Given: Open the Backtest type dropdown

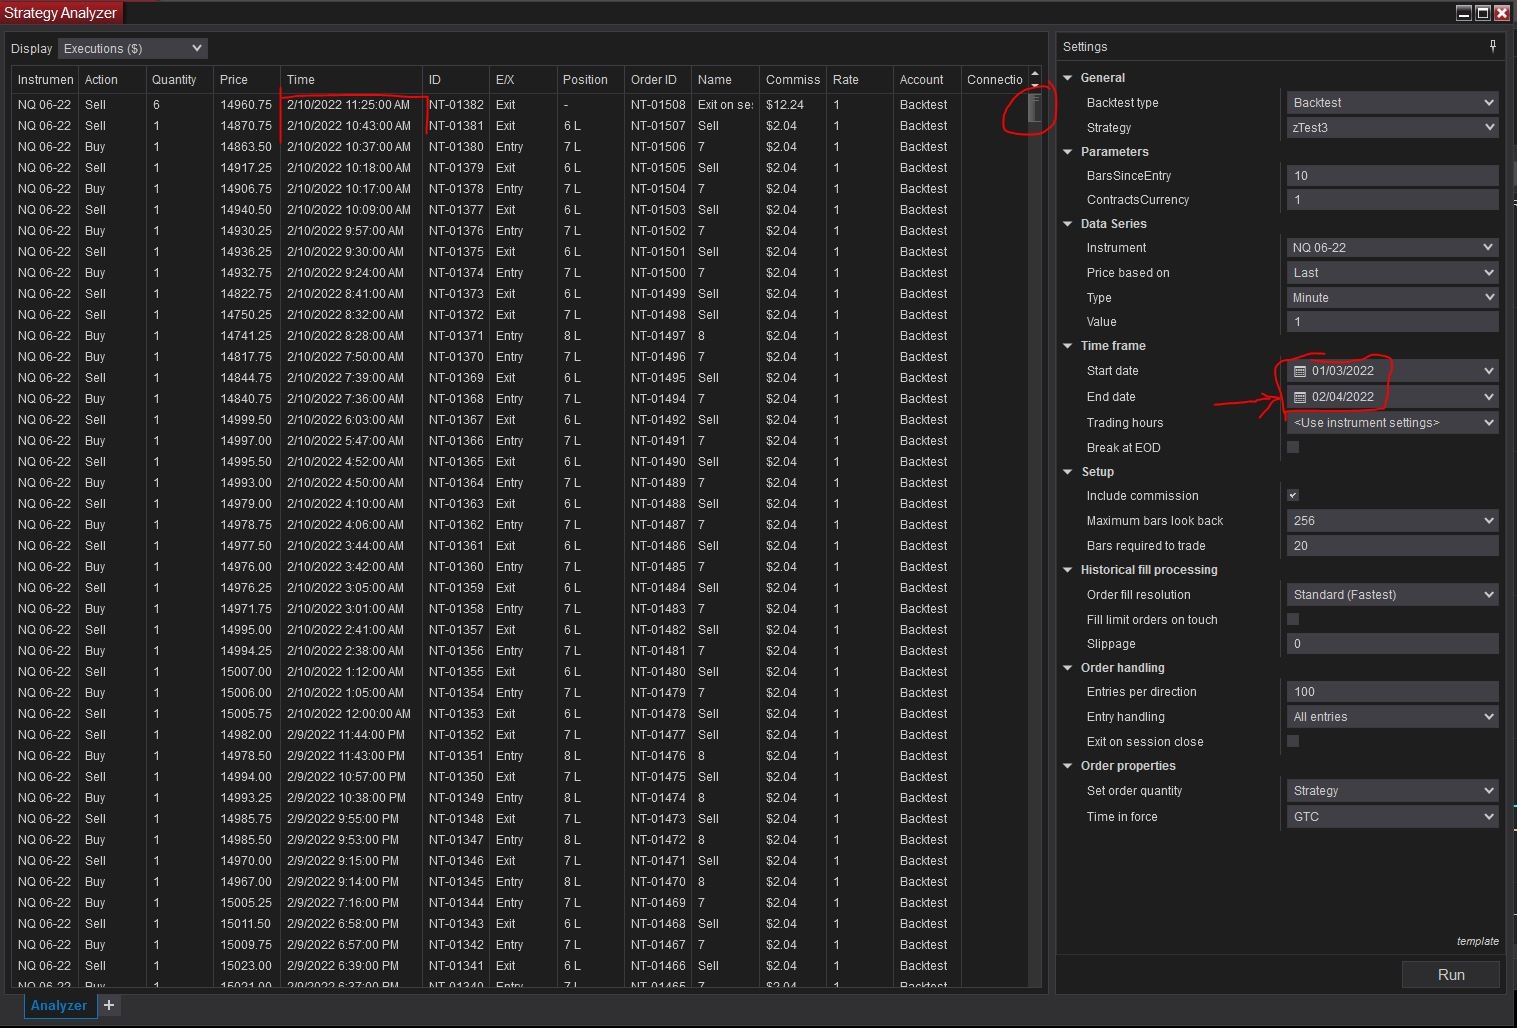Looking at the screenshot, I should click(1392, 102).
